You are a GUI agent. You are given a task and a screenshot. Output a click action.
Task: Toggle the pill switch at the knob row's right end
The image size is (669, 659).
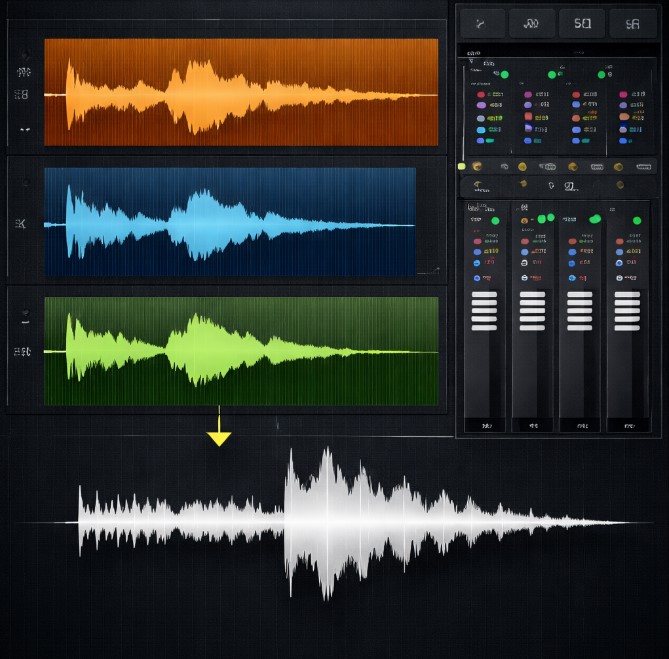643,167
